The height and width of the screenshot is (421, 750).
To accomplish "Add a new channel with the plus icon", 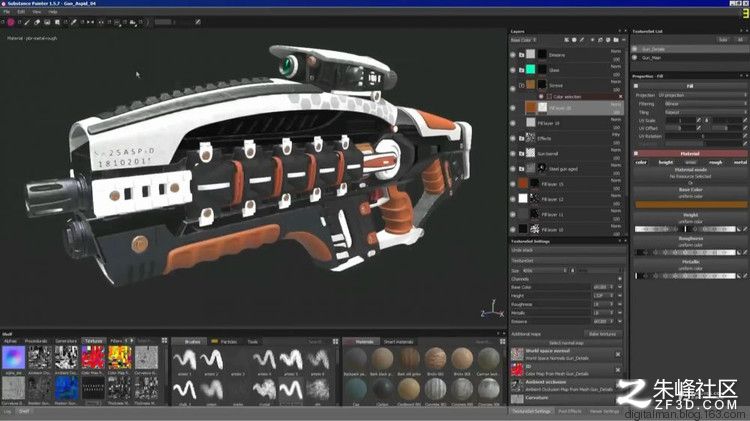I will click(x=620, y=279).
